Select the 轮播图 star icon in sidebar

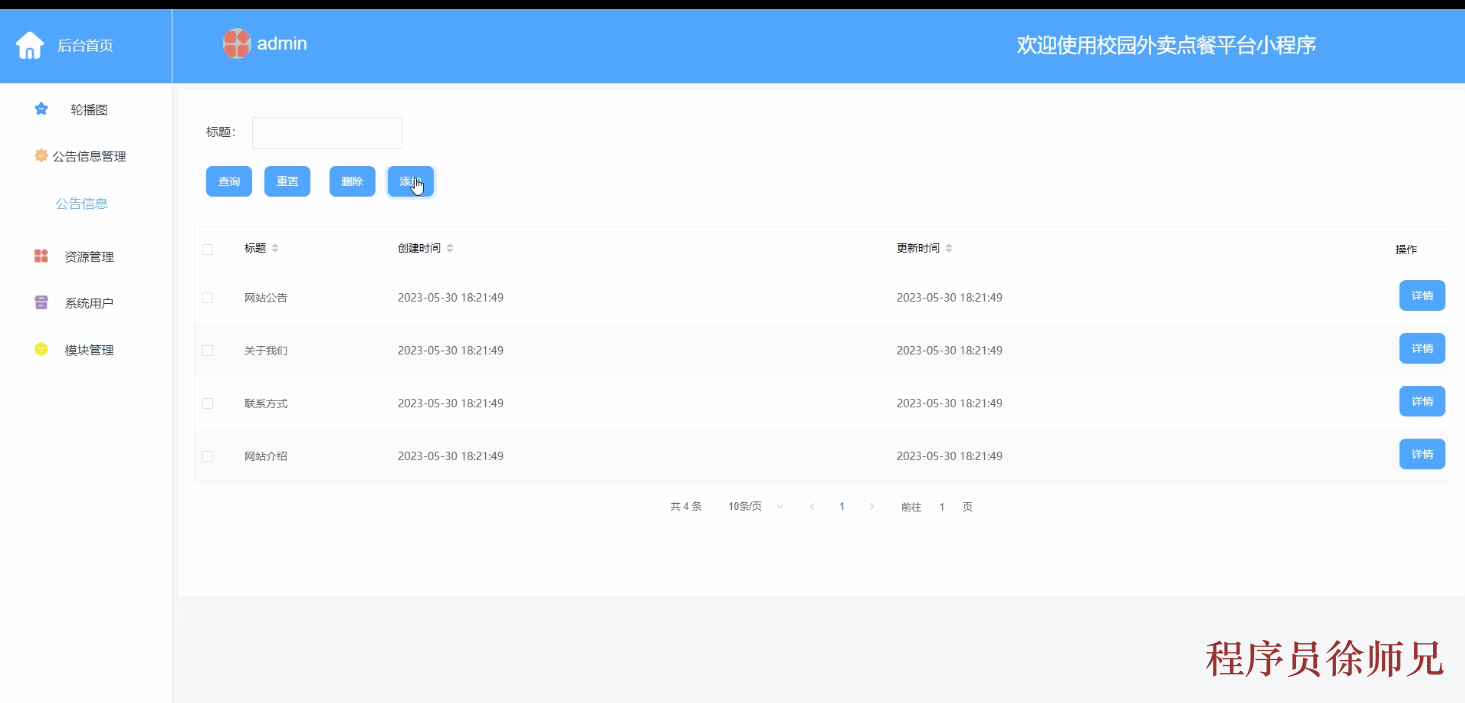[x=40, y=109]
